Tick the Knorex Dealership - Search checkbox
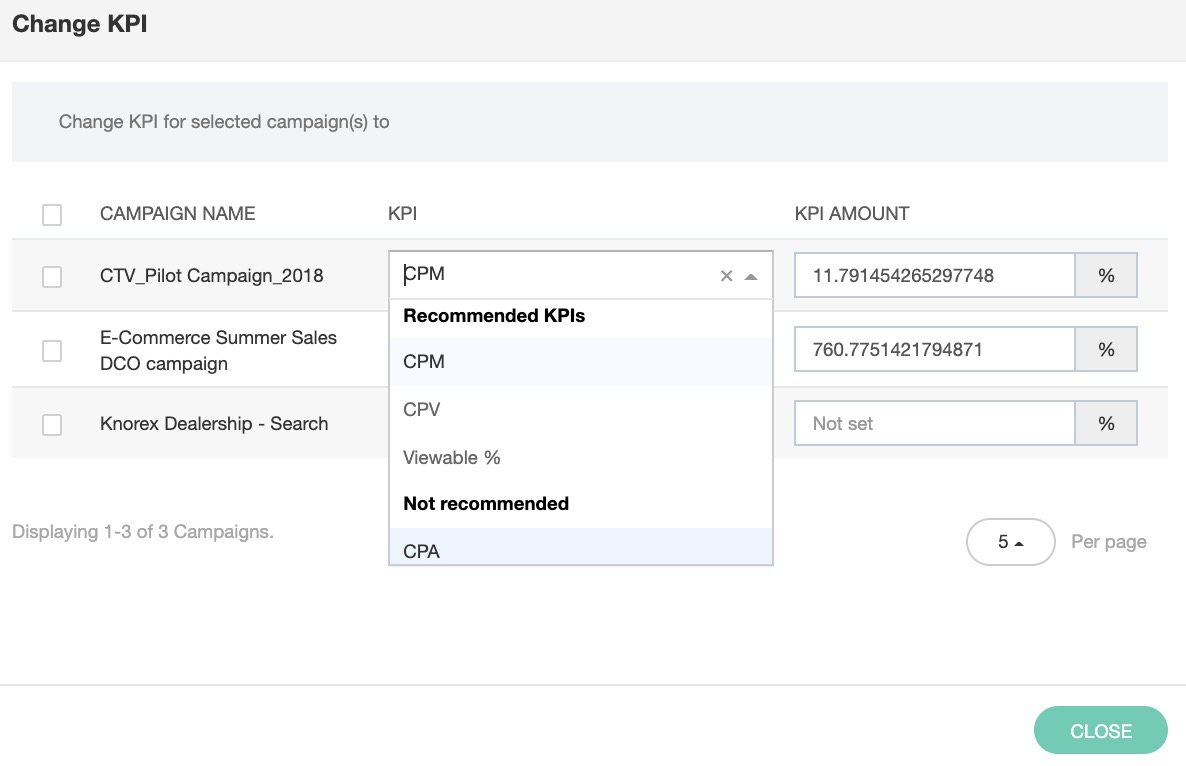 [x=52, y=425]
